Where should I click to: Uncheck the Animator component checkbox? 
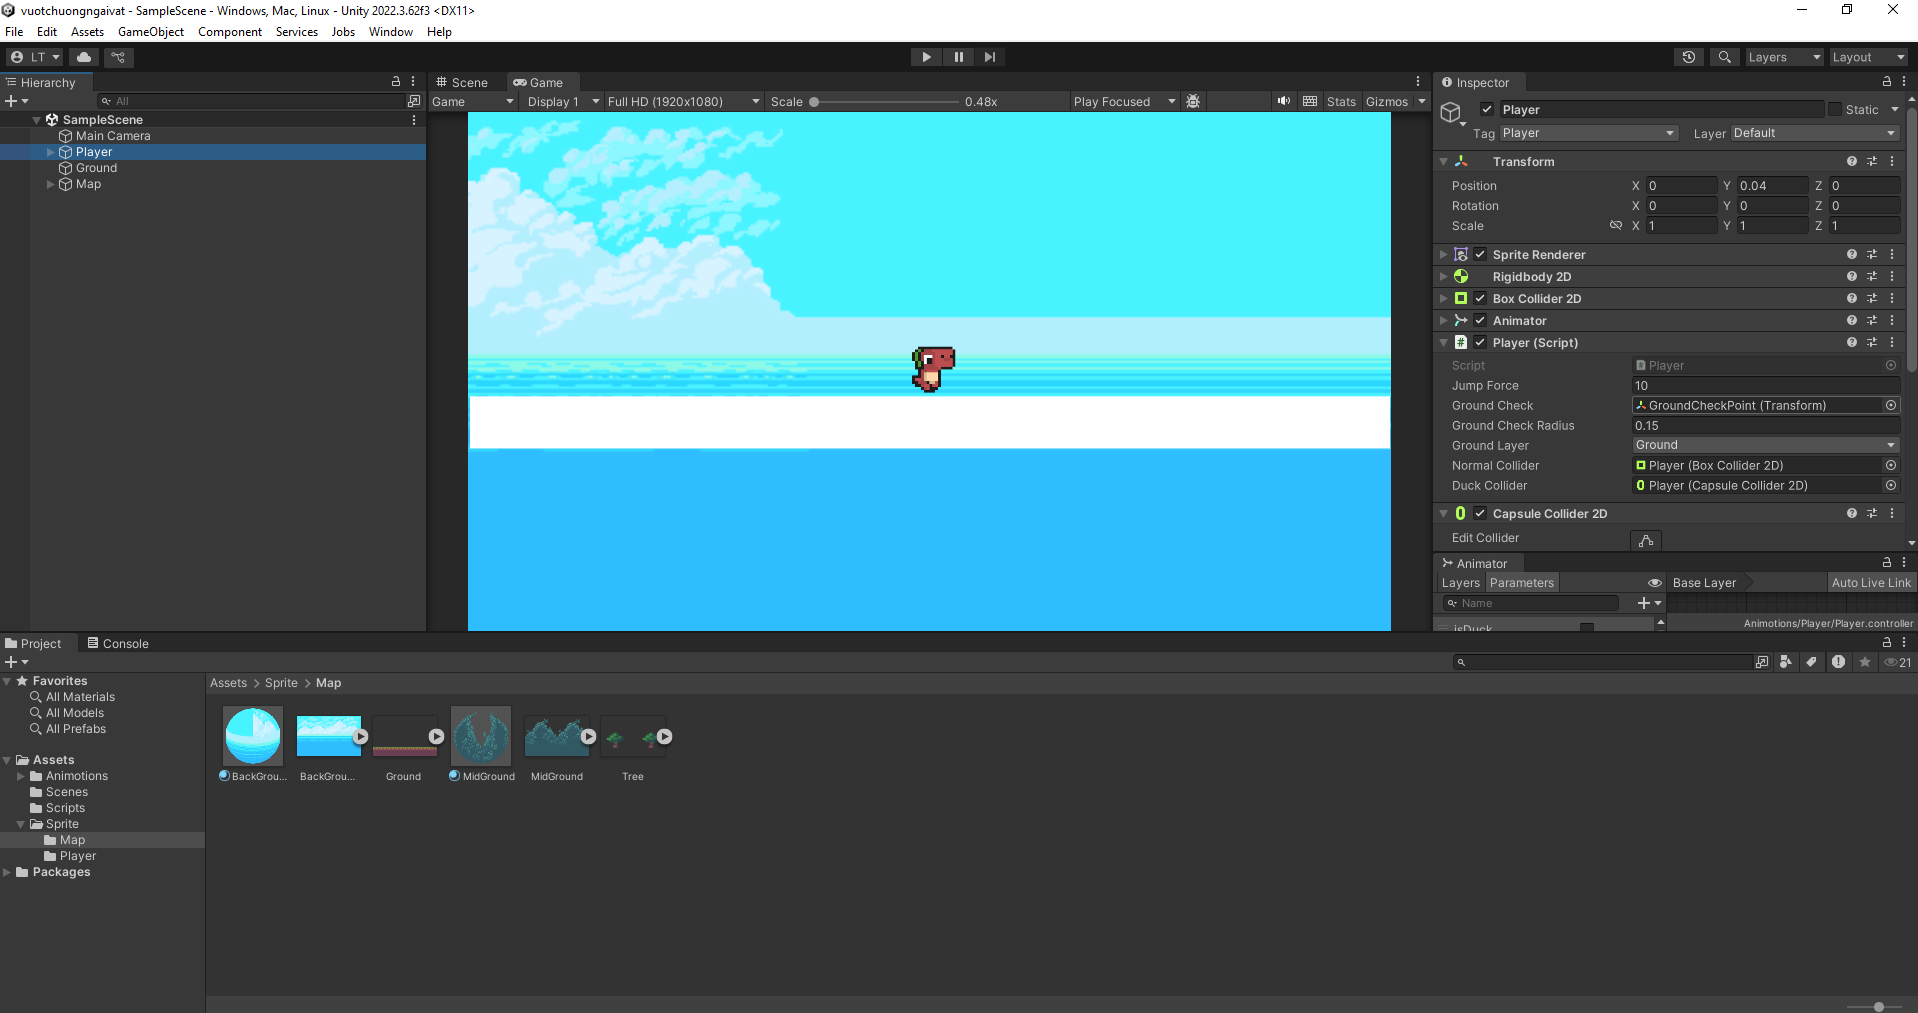click(x=1480, y=321)
